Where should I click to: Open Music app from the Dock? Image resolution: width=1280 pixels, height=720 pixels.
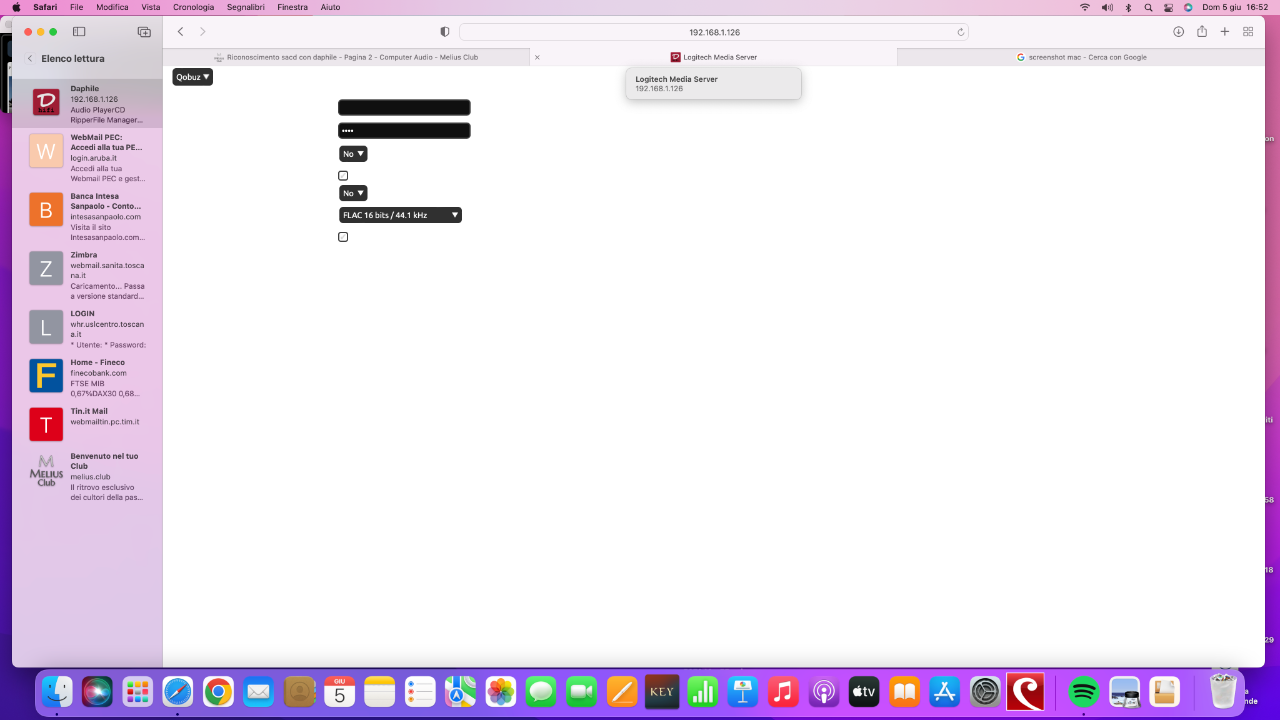[783, 691]
